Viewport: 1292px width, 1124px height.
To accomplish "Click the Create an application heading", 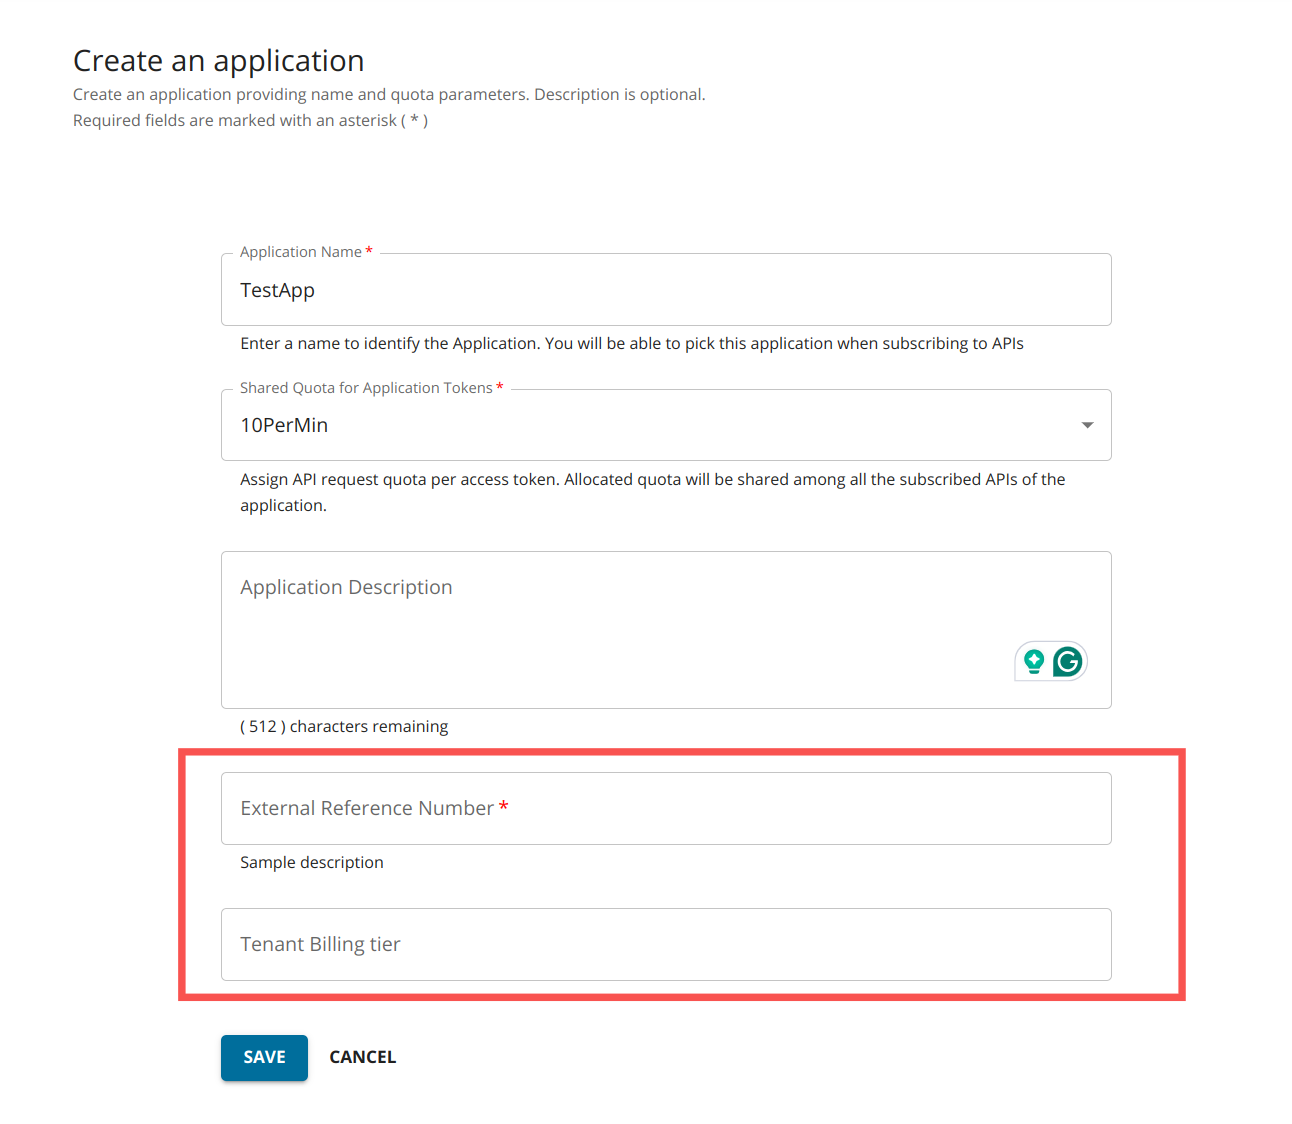I will [218, 61].
